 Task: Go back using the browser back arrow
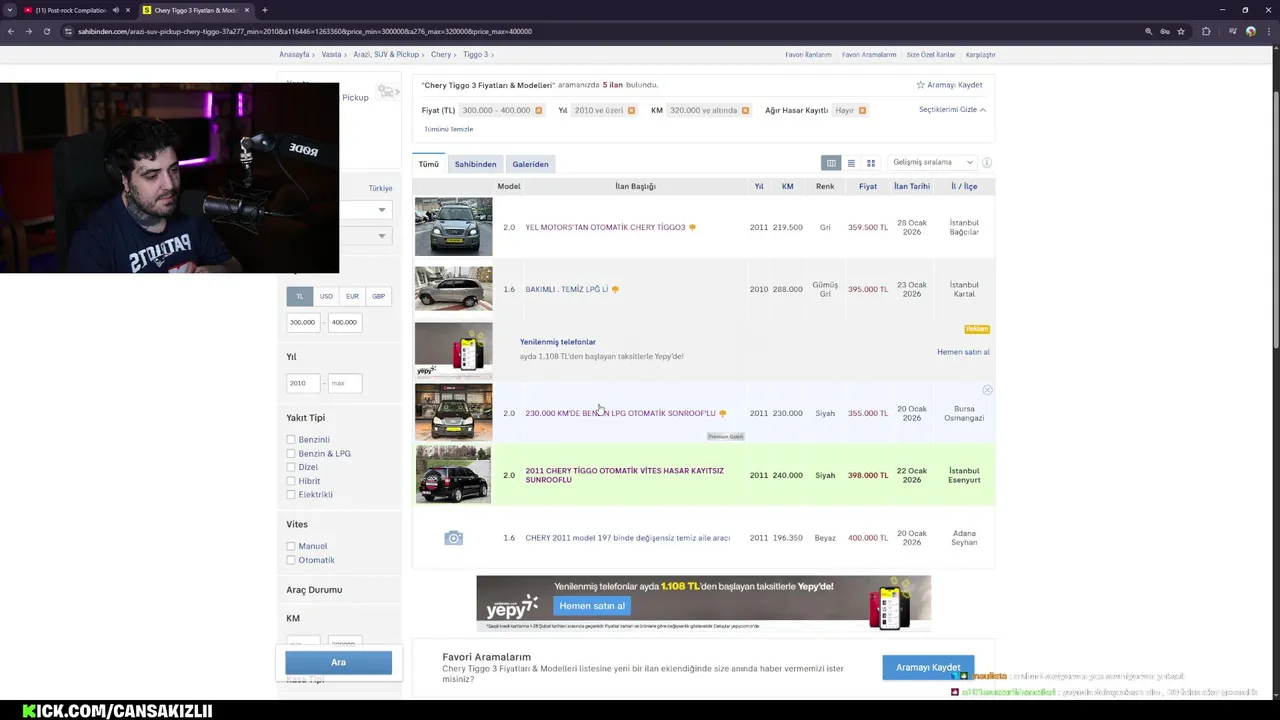(10, 31)
